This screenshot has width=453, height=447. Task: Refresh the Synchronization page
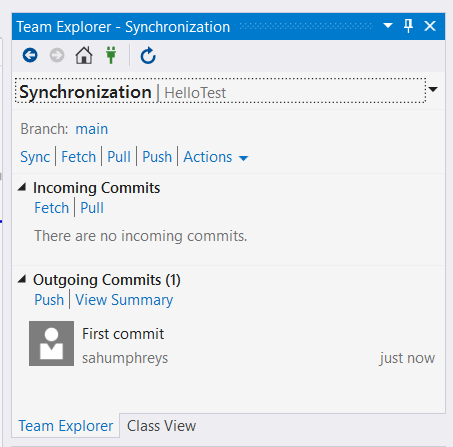click(148, 55)
